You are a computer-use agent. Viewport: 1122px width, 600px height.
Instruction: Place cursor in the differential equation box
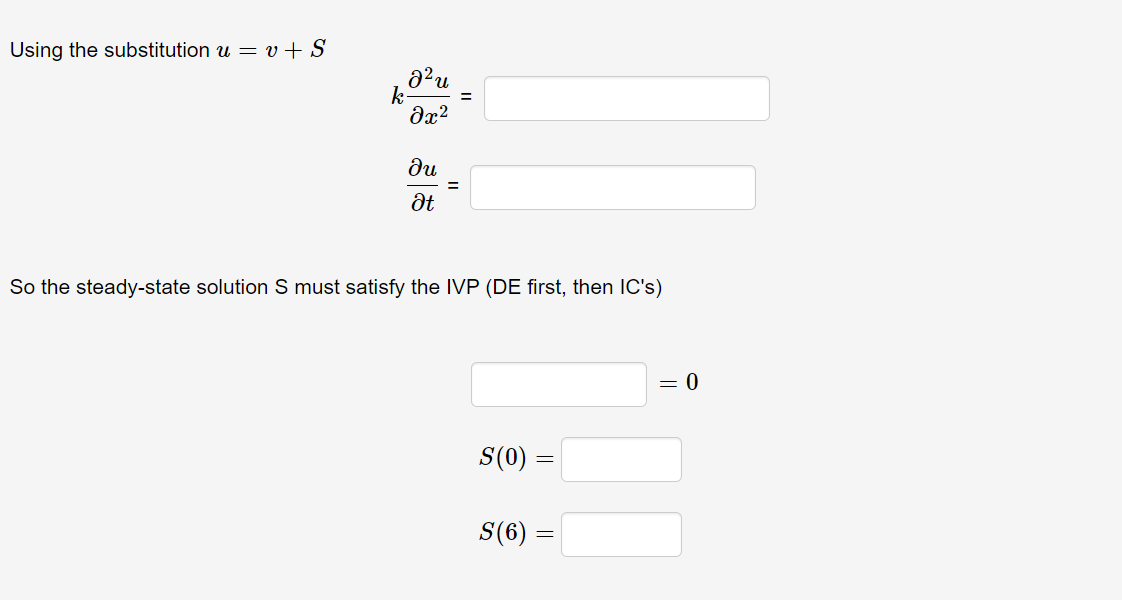(558, 384)
